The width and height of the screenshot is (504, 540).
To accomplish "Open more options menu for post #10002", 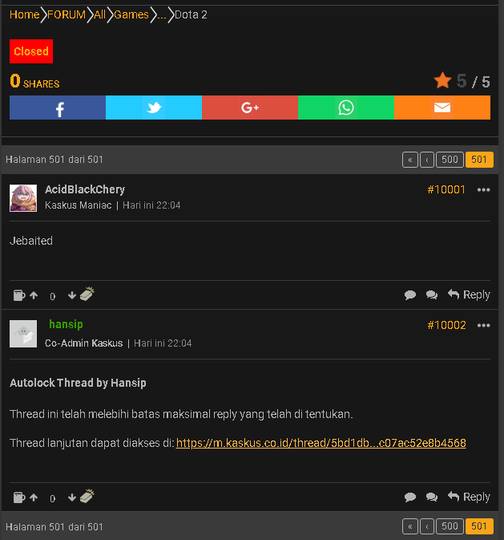I will pos(483,325).
